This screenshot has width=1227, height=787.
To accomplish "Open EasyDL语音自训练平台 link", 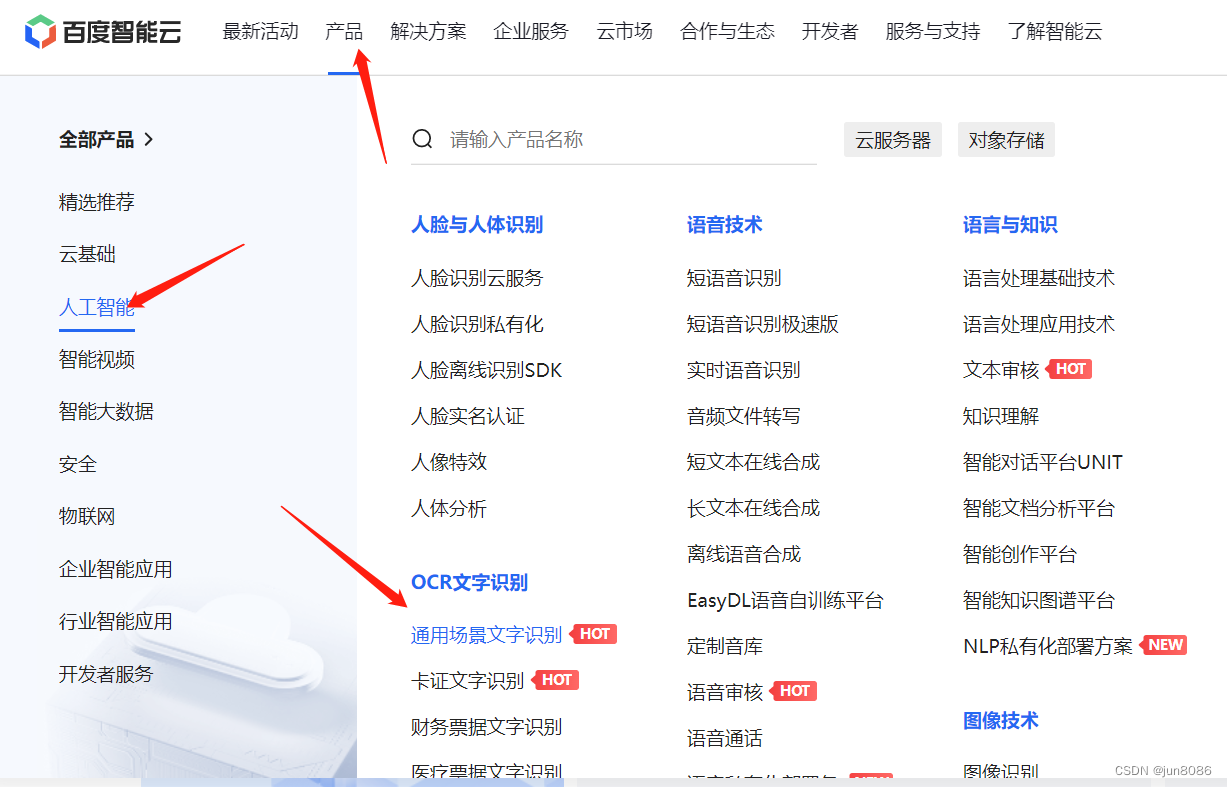I will [x=785, y=600].
